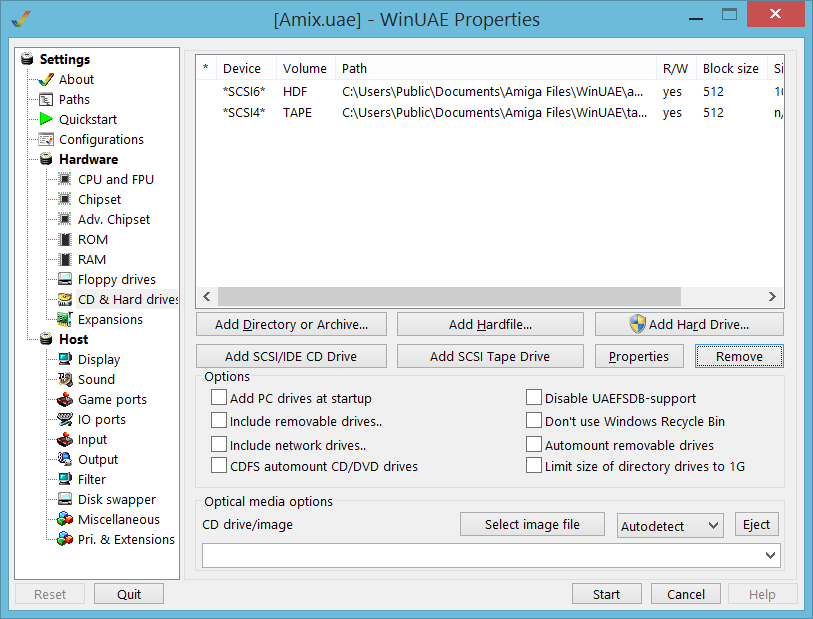Click Add Hardfile button
Image resolution: width=813 pixels, height=619 pixels.
click(490, 325)
